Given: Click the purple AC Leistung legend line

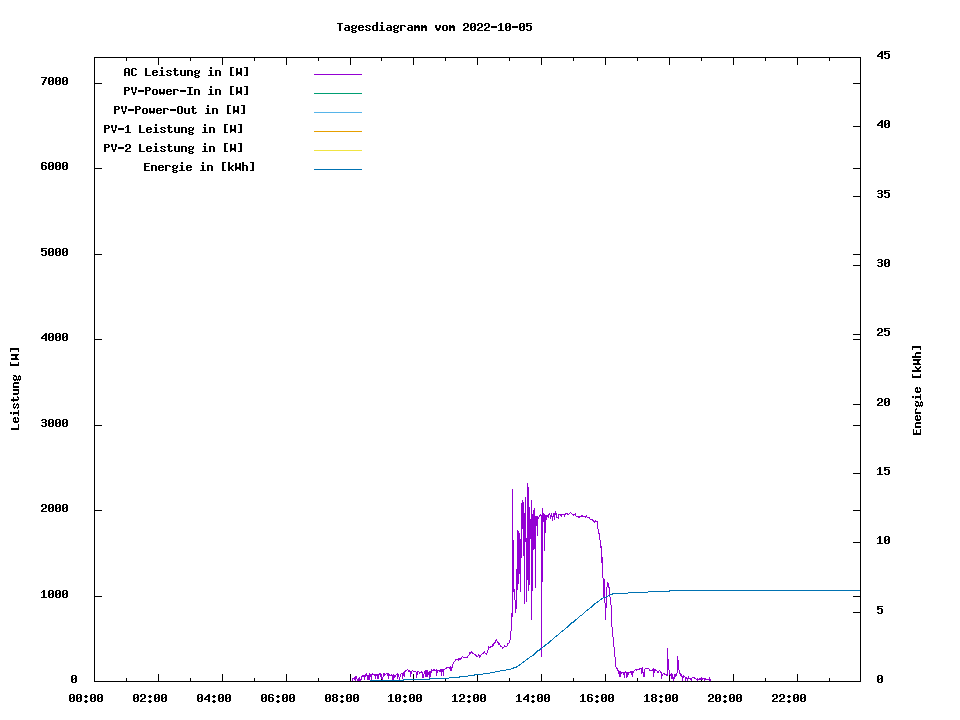Looking at the screenshot, I should (x=337, y=74).
